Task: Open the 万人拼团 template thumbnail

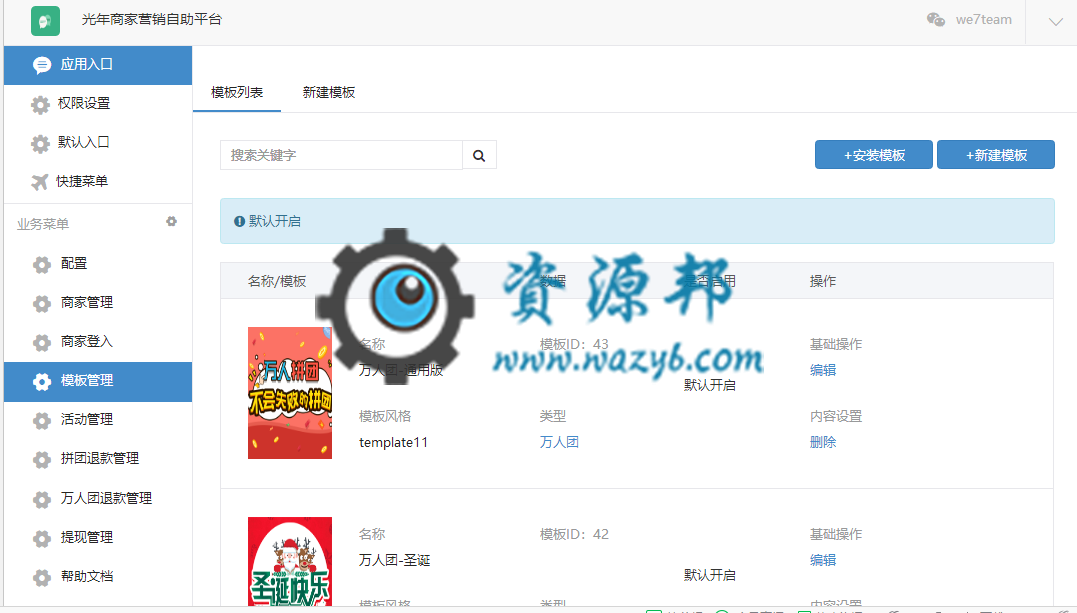Action: pos(290,393)
